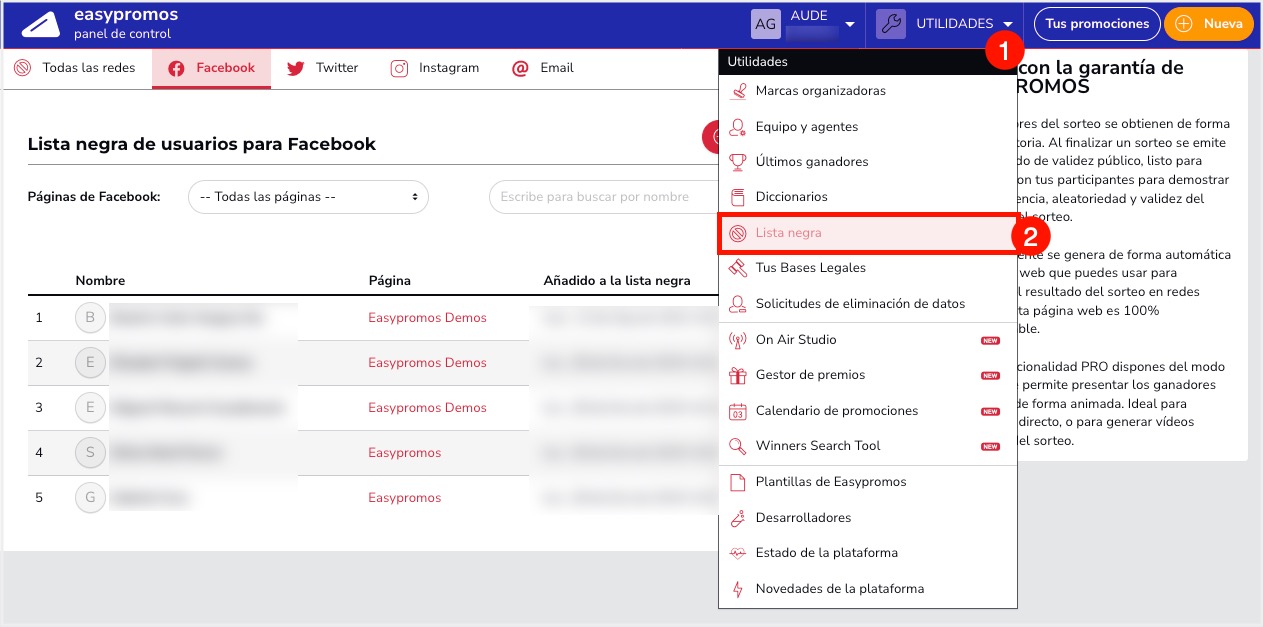The height and width of the screenshot is (627, 1263).
Task: Click the Facebook logo icon in tab
Action: pyautogui.click(x=176, y=69)
